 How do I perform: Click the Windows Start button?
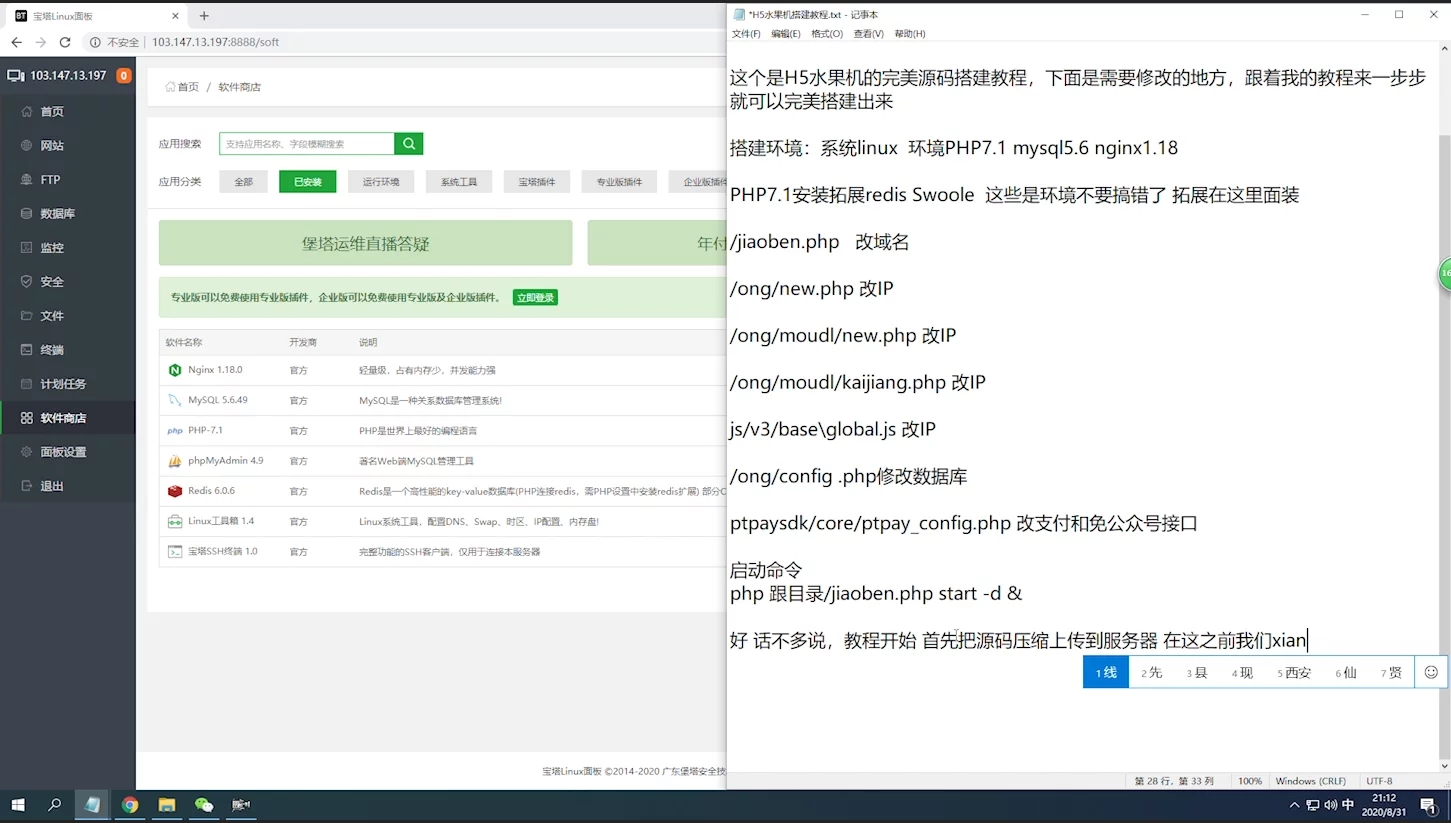[18, 805]
